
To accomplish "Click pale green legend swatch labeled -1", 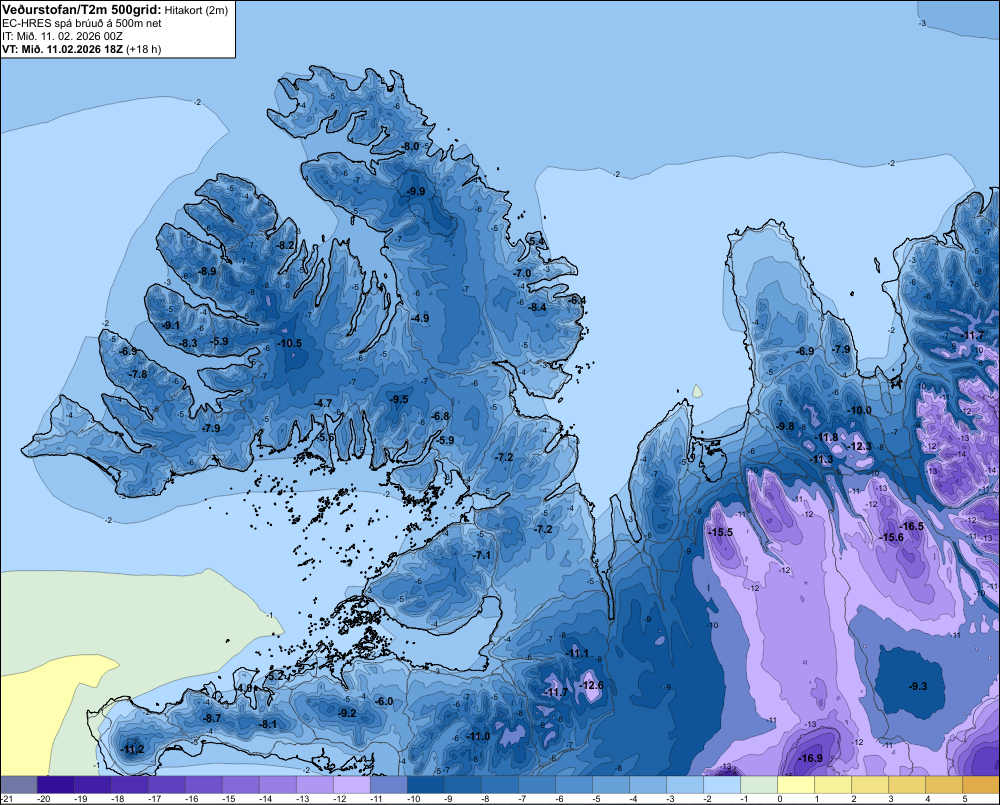I will (x=758, y=784).
